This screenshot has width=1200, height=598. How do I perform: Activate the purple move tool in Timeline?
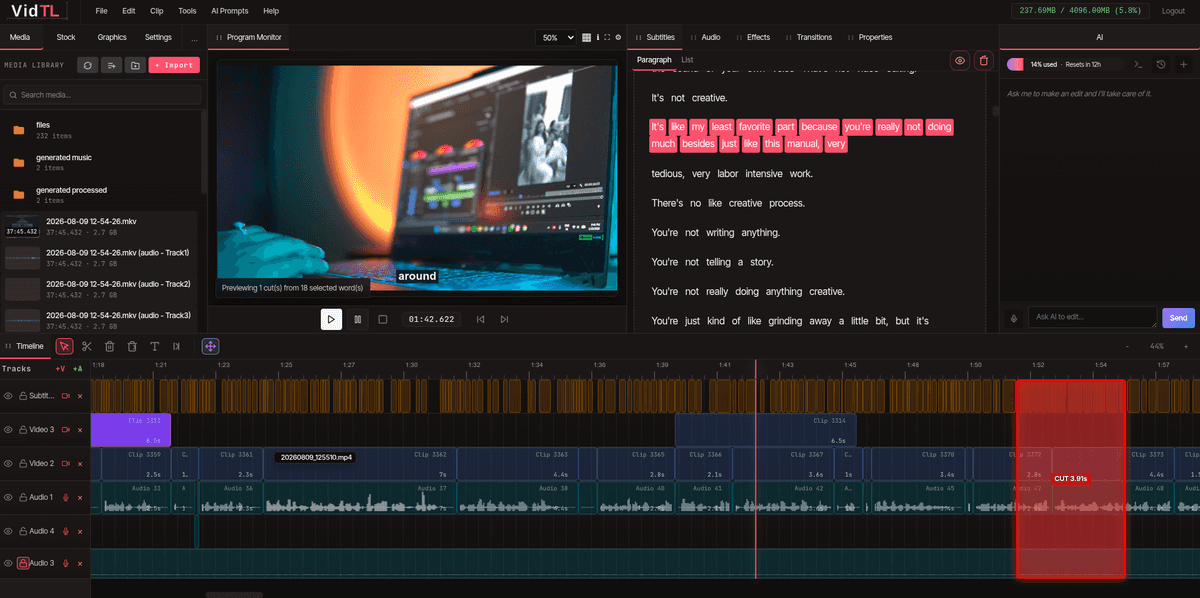tap(210, 346)
